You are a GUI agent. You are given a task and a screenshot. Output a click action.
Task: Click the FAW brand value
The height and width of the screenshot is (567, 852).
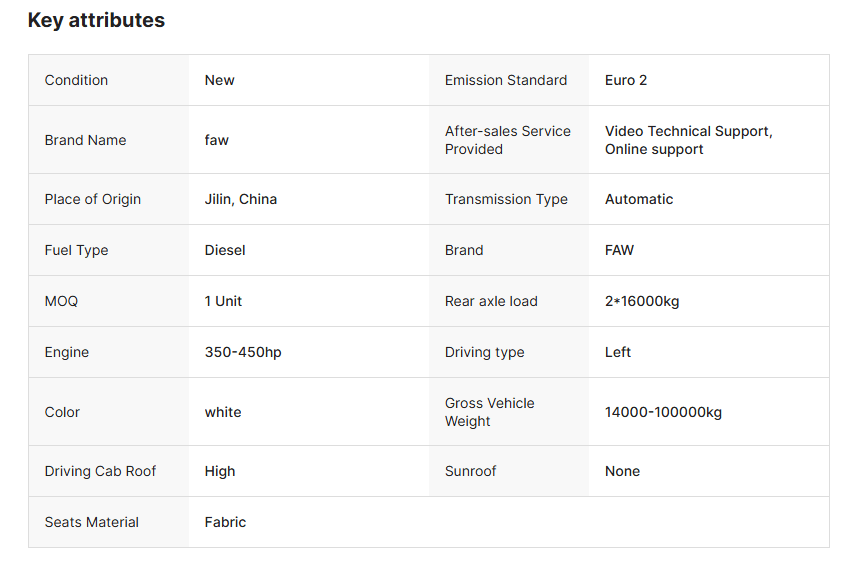coord(619,250)
